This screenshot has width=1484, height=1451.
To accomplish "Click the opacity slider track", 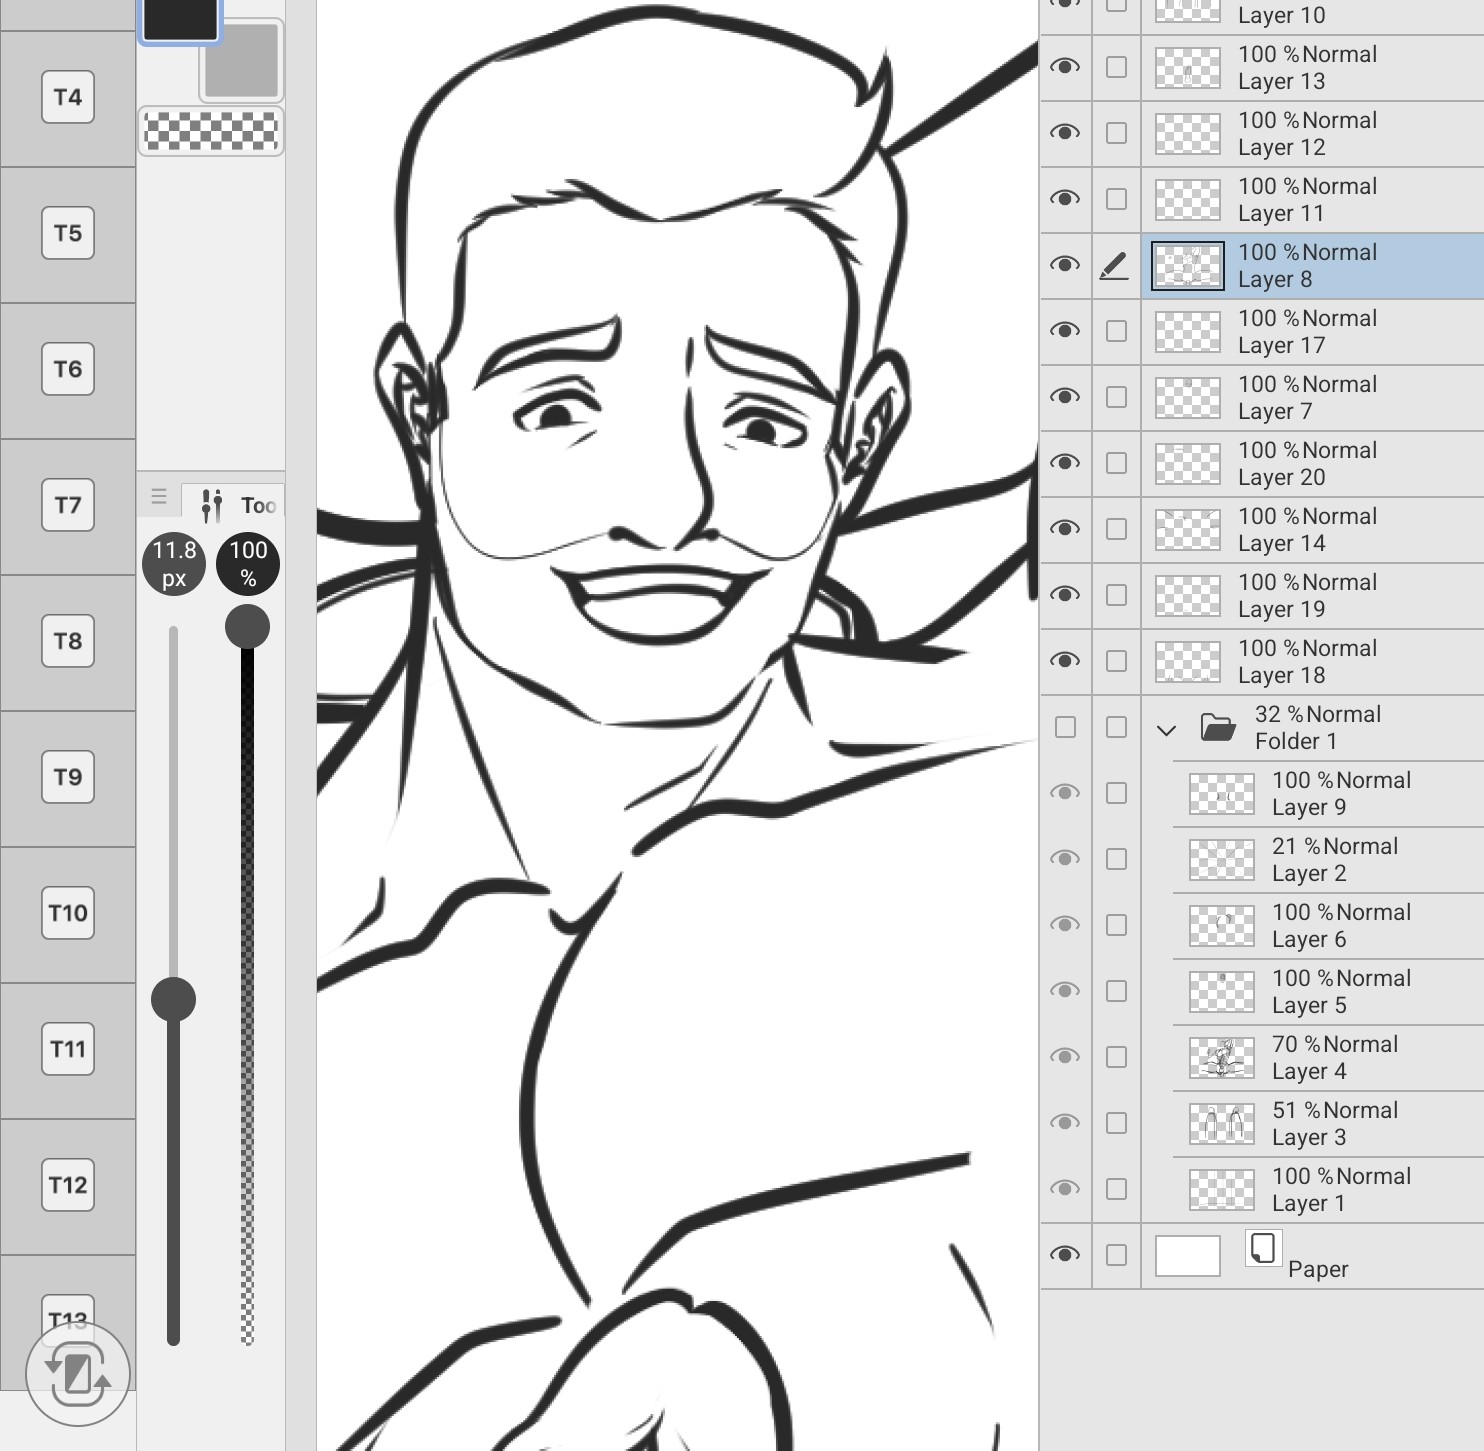I will [x=247, y=985].
